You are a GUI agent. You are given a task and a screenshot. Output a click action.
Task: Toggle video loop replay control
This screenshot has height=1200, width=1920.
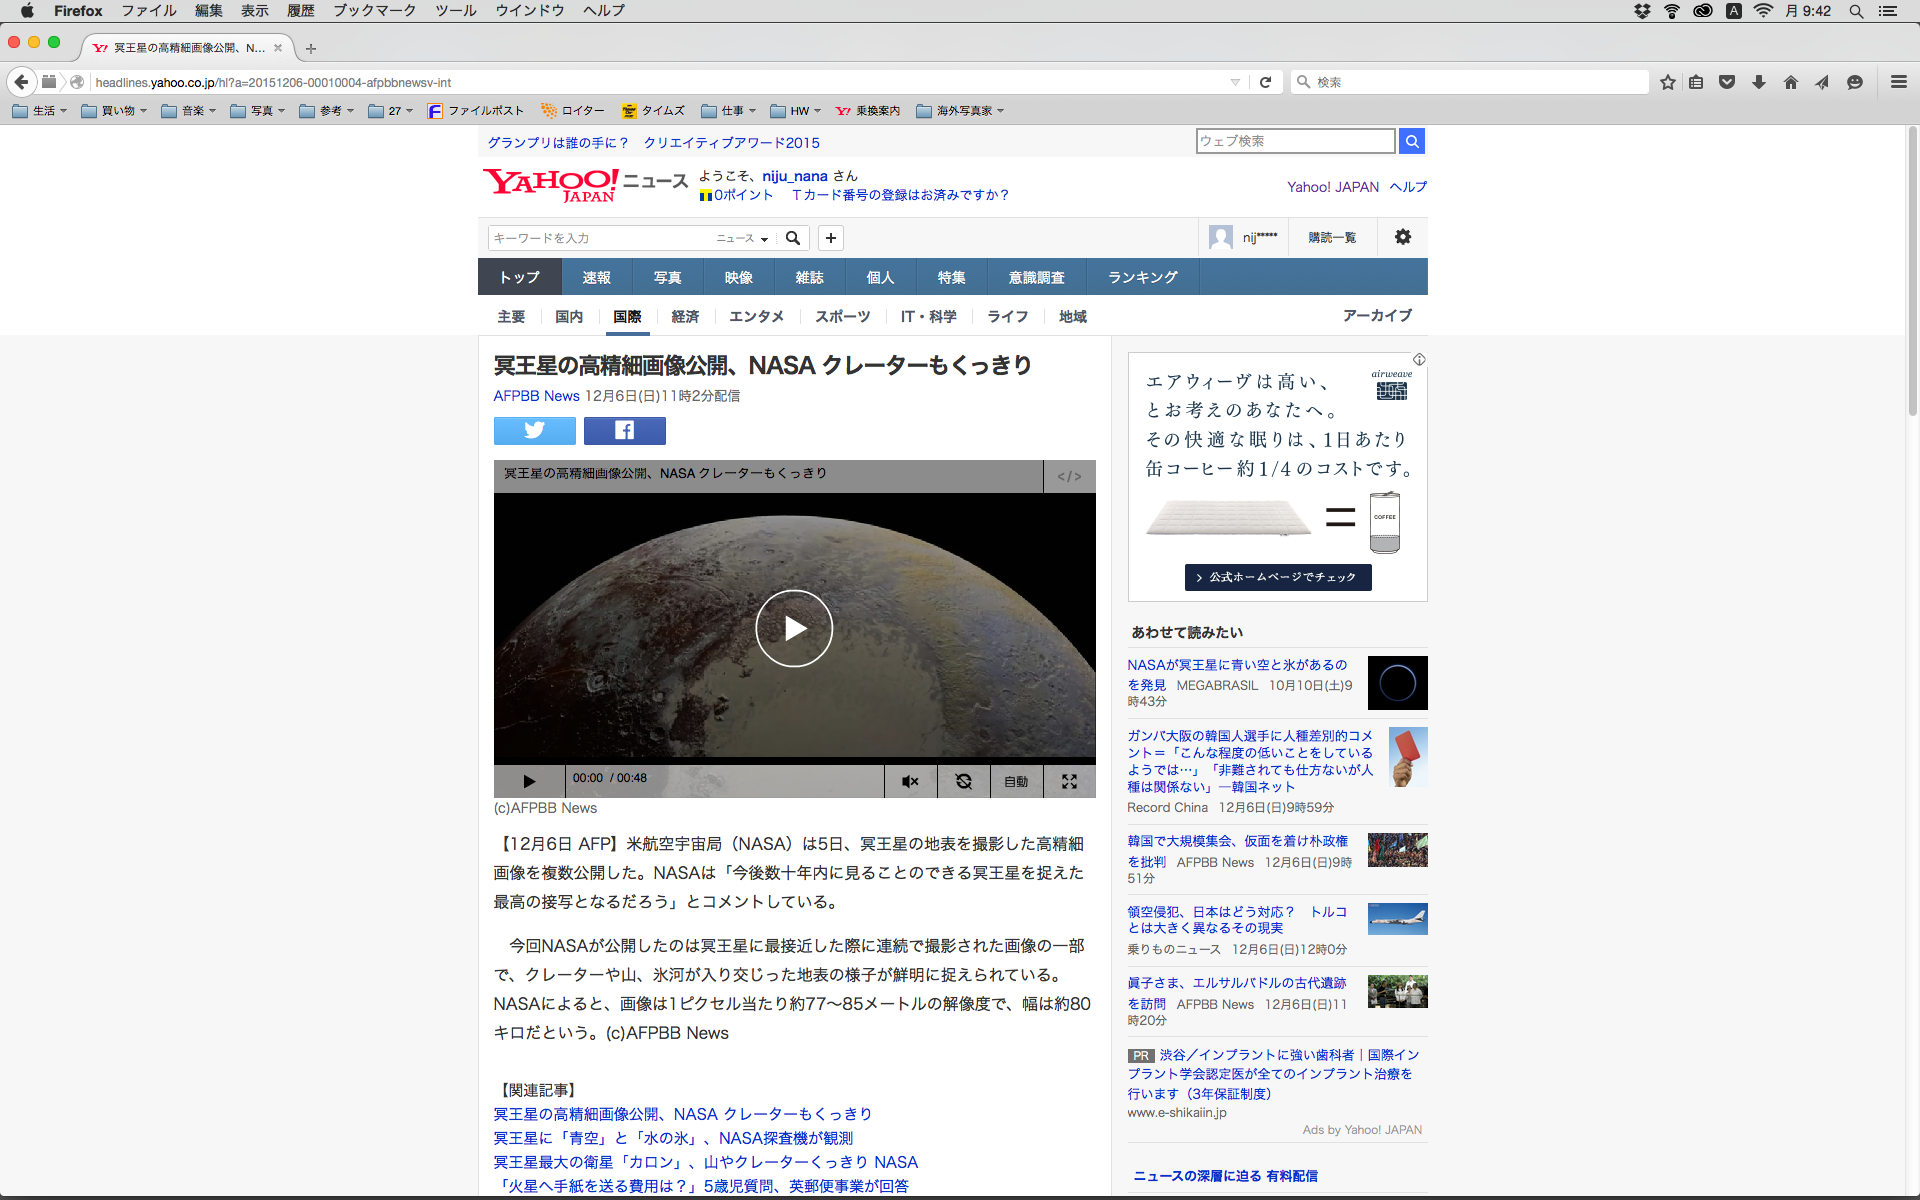point(963,781)
